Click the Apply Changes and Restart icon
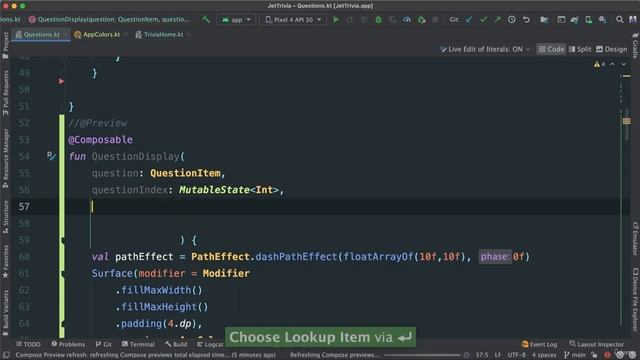 pyautogui.click(x=350, y=20)
